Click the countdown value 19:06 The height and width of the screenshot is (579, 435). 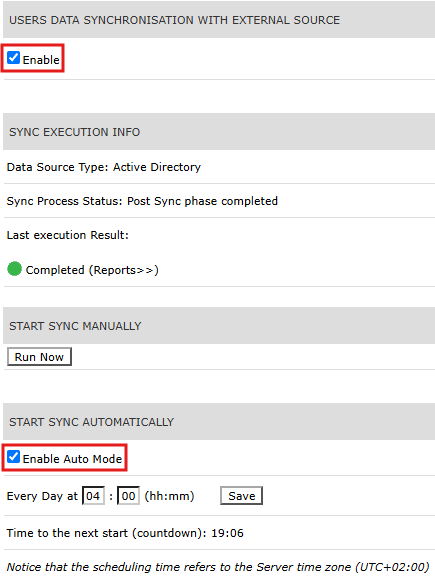coord(227,533)
